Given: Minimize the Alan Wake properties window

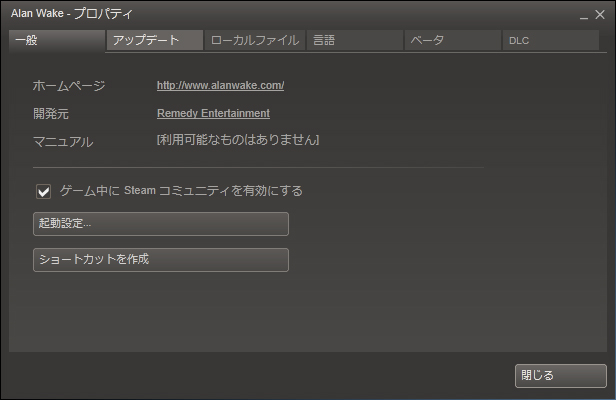Looking at the screenshot, I should tap(584, 16).
